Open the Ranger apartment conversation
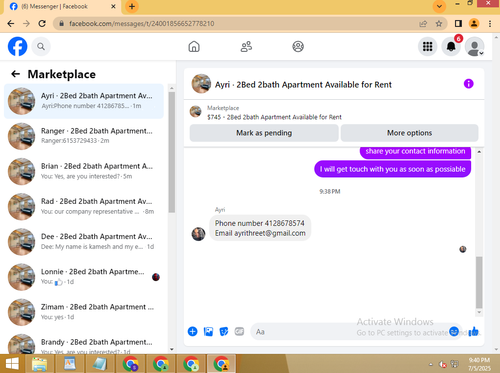The height and width of the screenshot is (373, 500). click(x=84, y=136)
